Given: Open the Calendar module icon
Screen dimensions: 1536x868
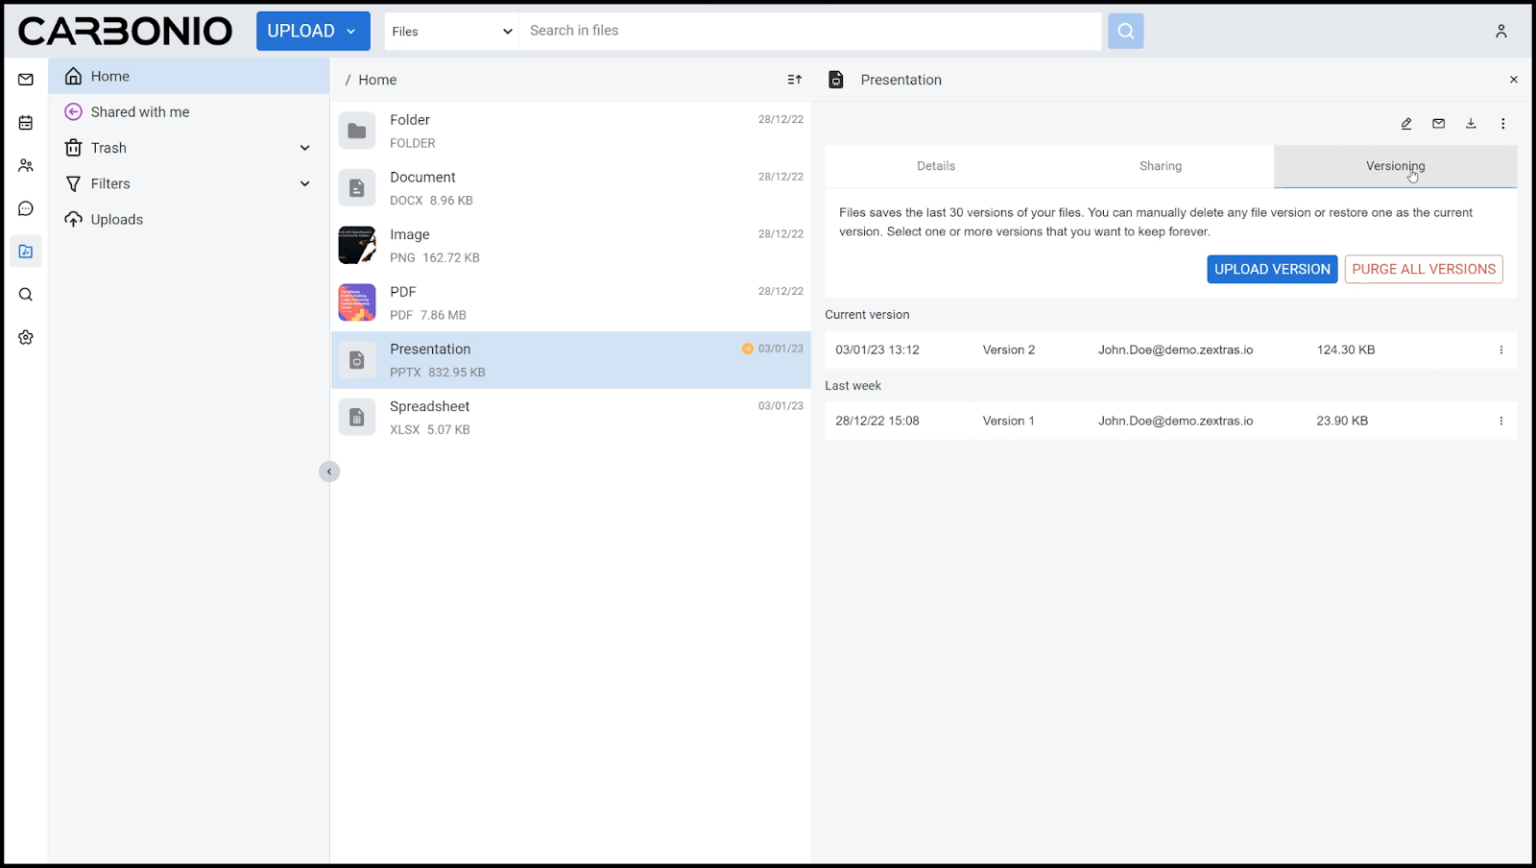Looking at the screenshot, I should [26, 122].
